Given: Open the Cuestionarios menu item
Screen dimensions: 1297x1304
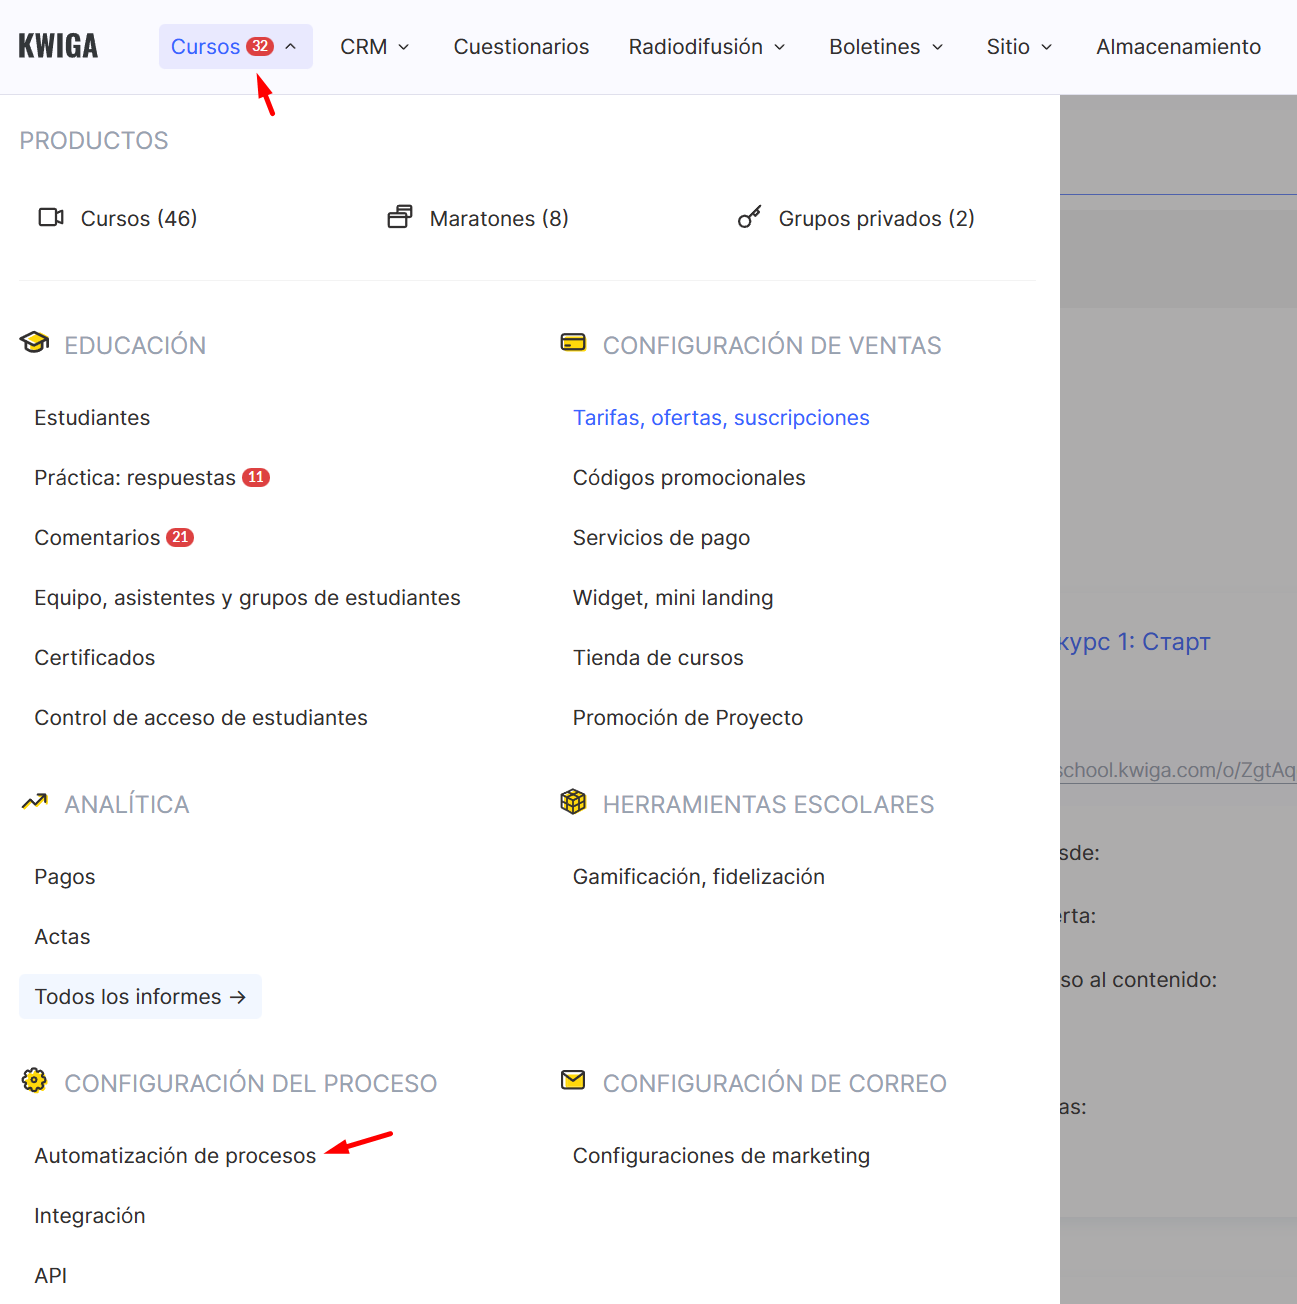Looking at the screenshot, I should (521, 47).
